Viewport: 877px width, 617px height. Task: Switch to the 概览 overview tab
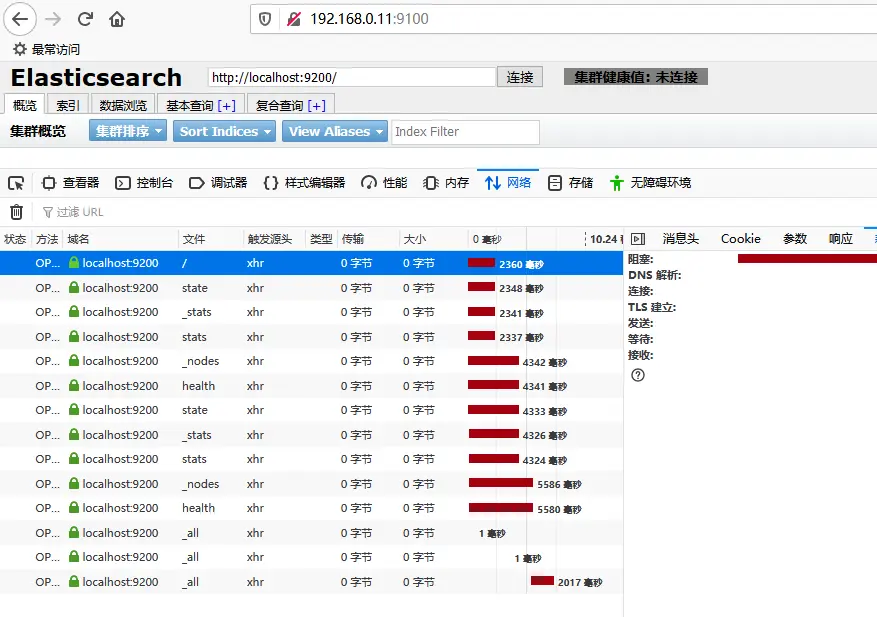[25, 105]
